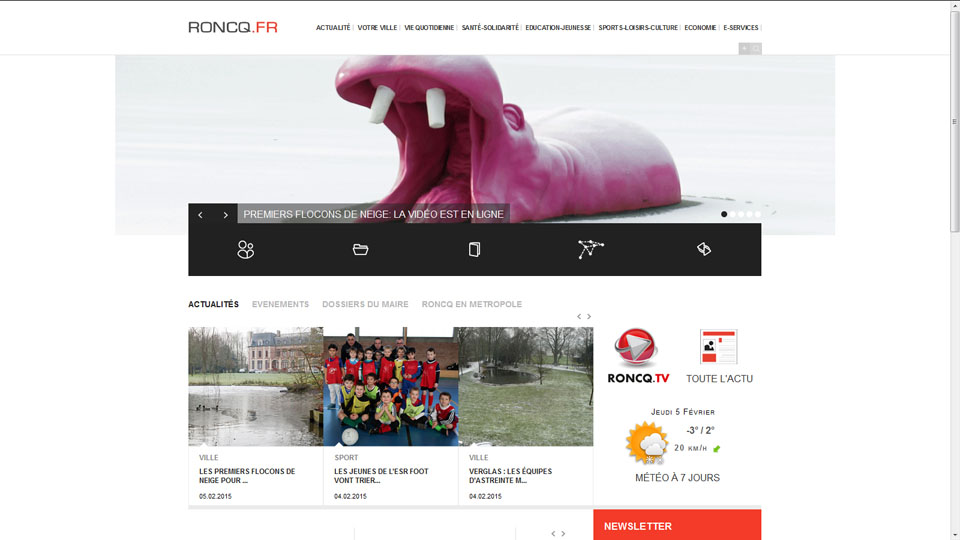Open the SANTÉ-SOLIDARITÉ menu

pyautogui.click(x=490, y=28)
